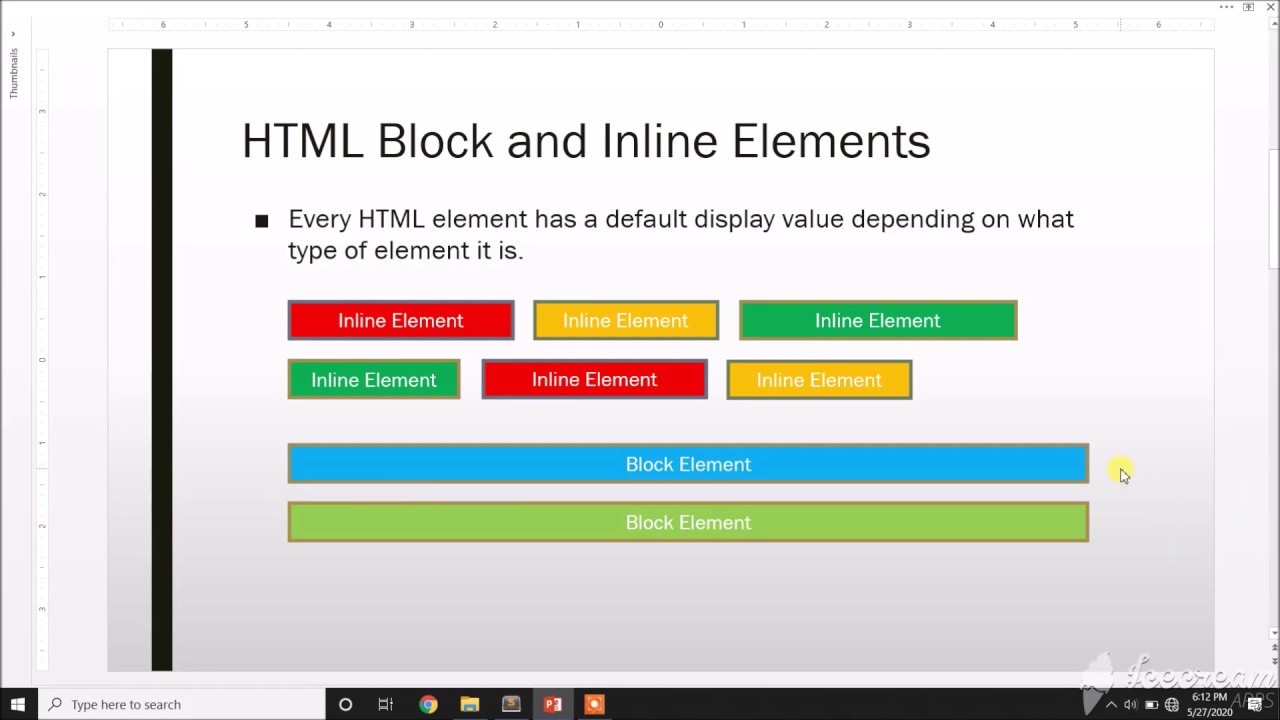The height and width of the screenshot is (720, 1280).
Task: Open Task View on the taskbar
Action: pyautogui.click(x=386, y=704)
